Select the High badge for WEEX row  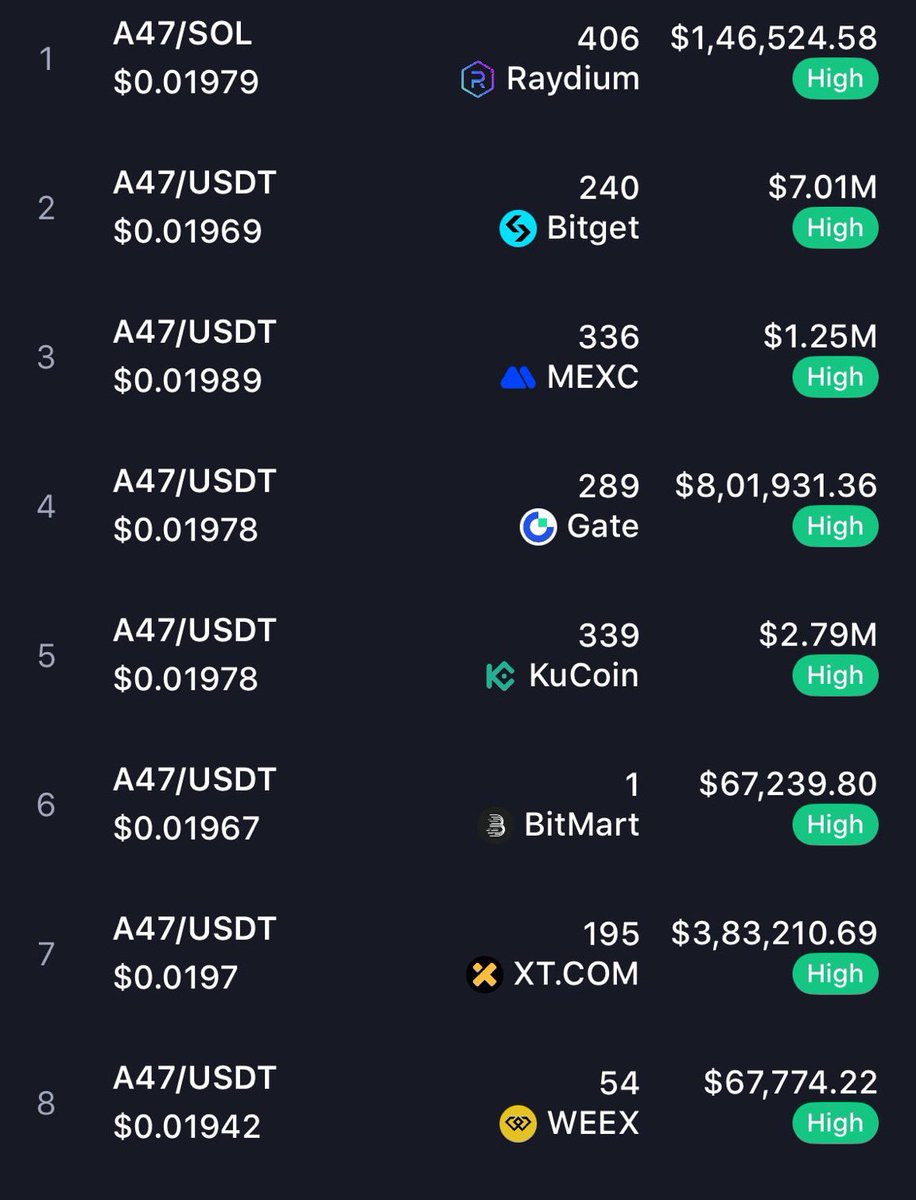click(835, 1124)
